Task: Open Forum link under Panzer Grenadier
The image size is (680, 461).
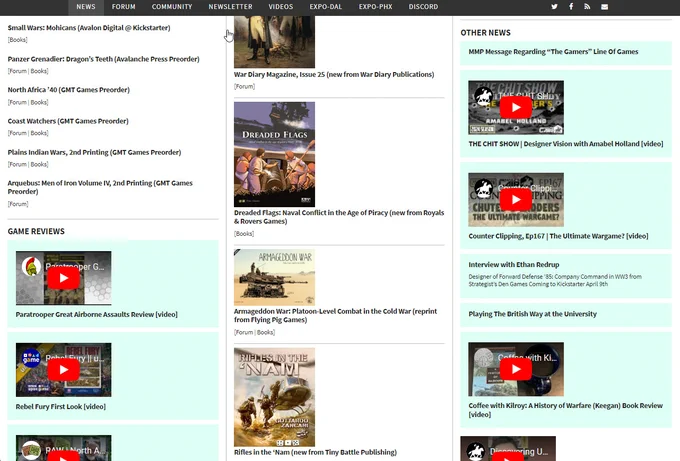Action: click(x=18, y=71)
